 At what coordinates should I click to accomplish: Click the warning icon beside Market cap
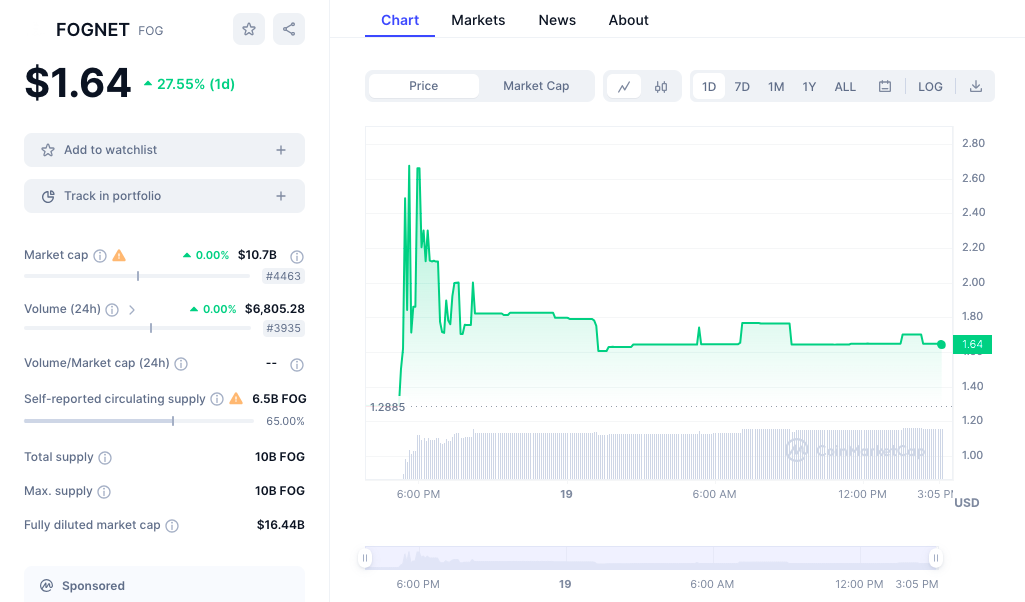click(118, 255)
